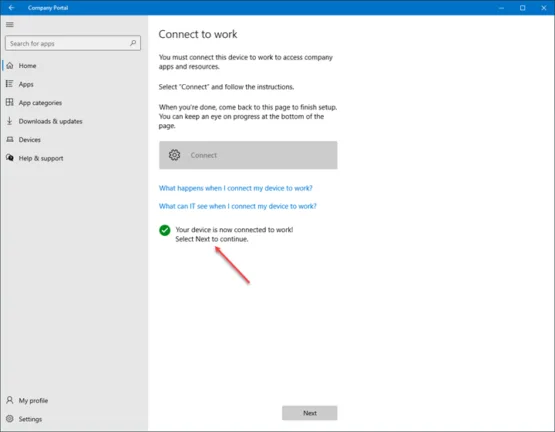Close the Company Portal window

(x=544, y=7)
